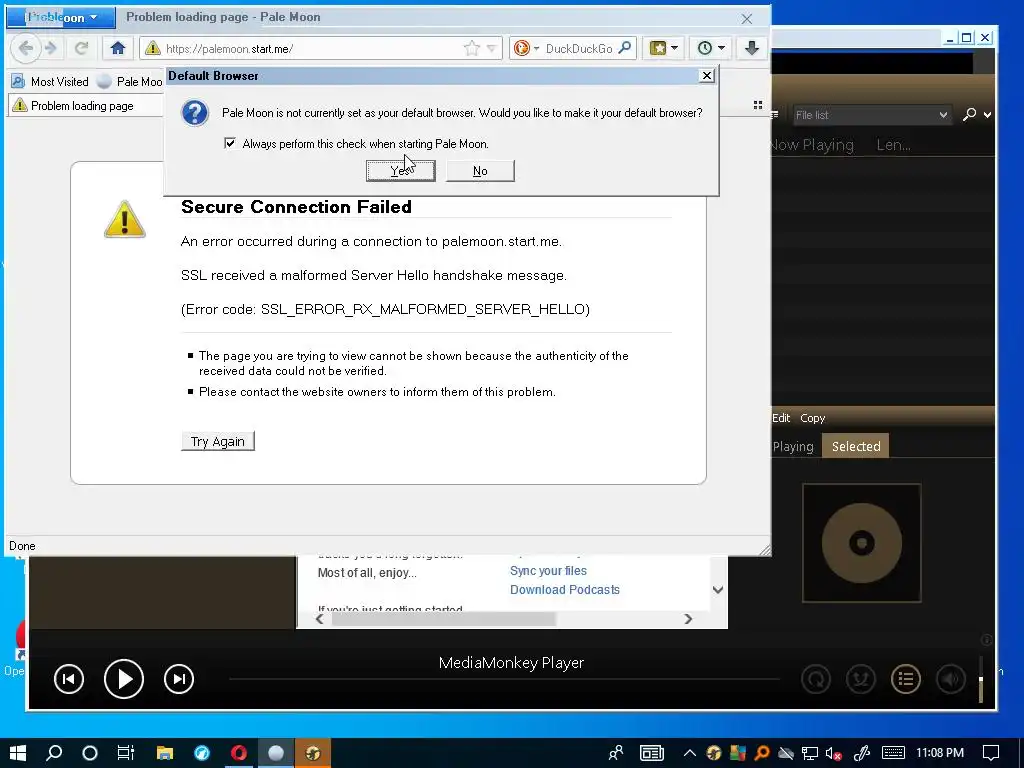The image size is (1024, 768).
Task: Click the MediaMonkey search magnifier icon
Action: click(x=970, y=114)
